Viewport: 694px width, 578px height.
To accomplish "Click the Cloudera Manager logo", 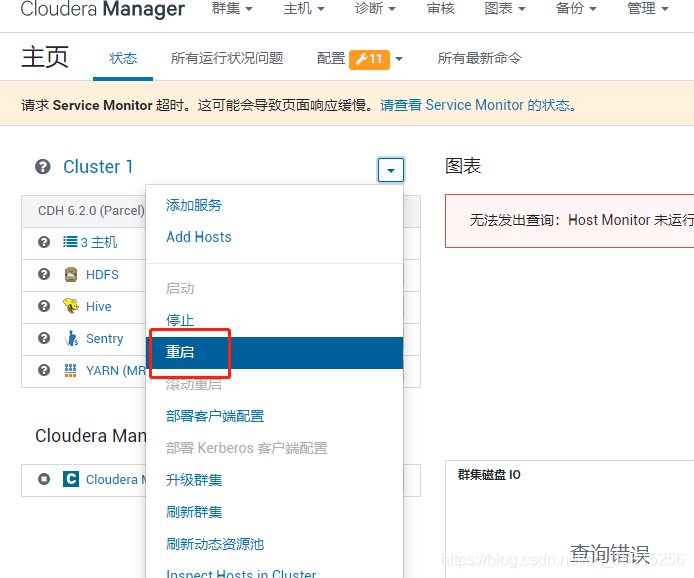I will (x=102, y=9).
